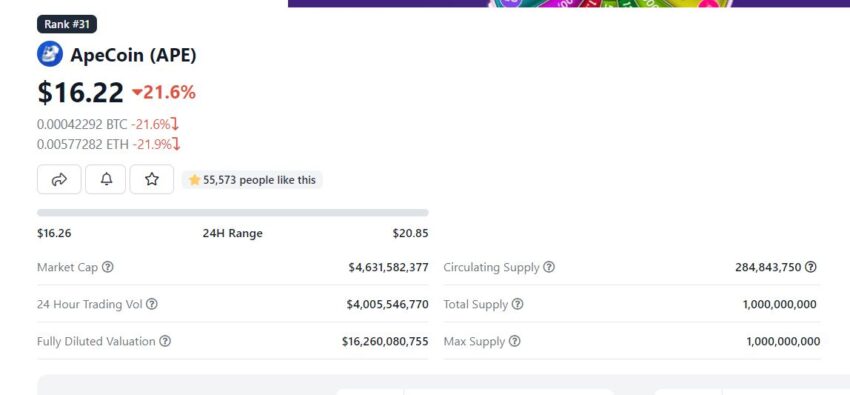The height and width of the screenshot is (395, 850).
Task: Click the Rank #31 badge
Action: click(x=67, y=24)
